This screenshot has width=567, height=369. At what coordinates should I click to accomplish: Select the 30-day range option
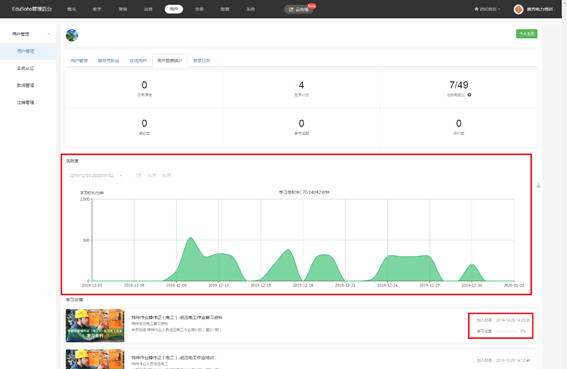(x=152, y=175)
